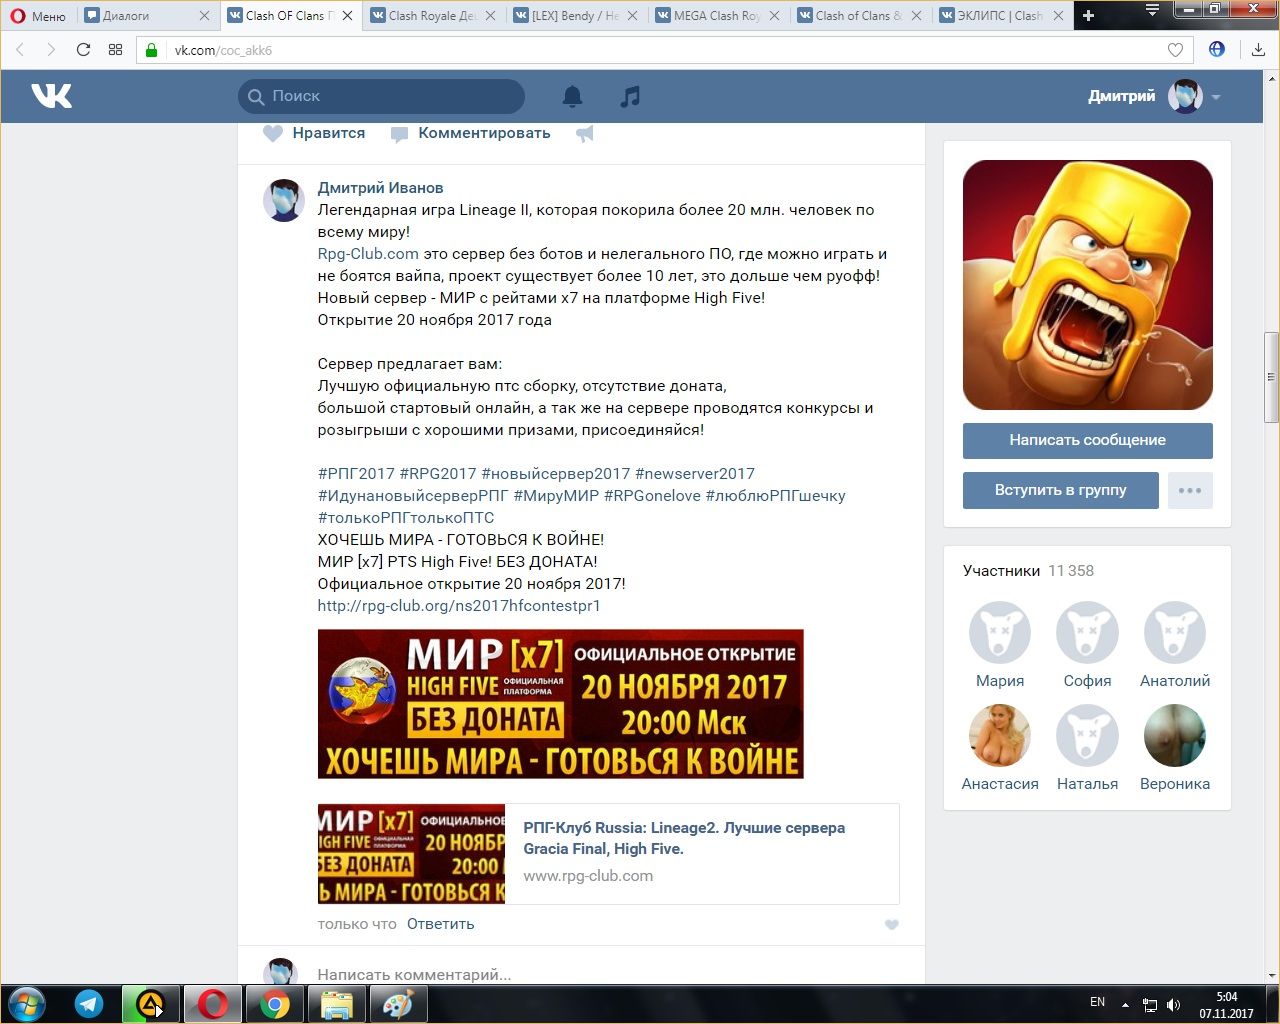1280x1024 pixels.
Task: Switch to the [LEX] Bendy tab
Action: pyautogui.click(x=577, y=15)
